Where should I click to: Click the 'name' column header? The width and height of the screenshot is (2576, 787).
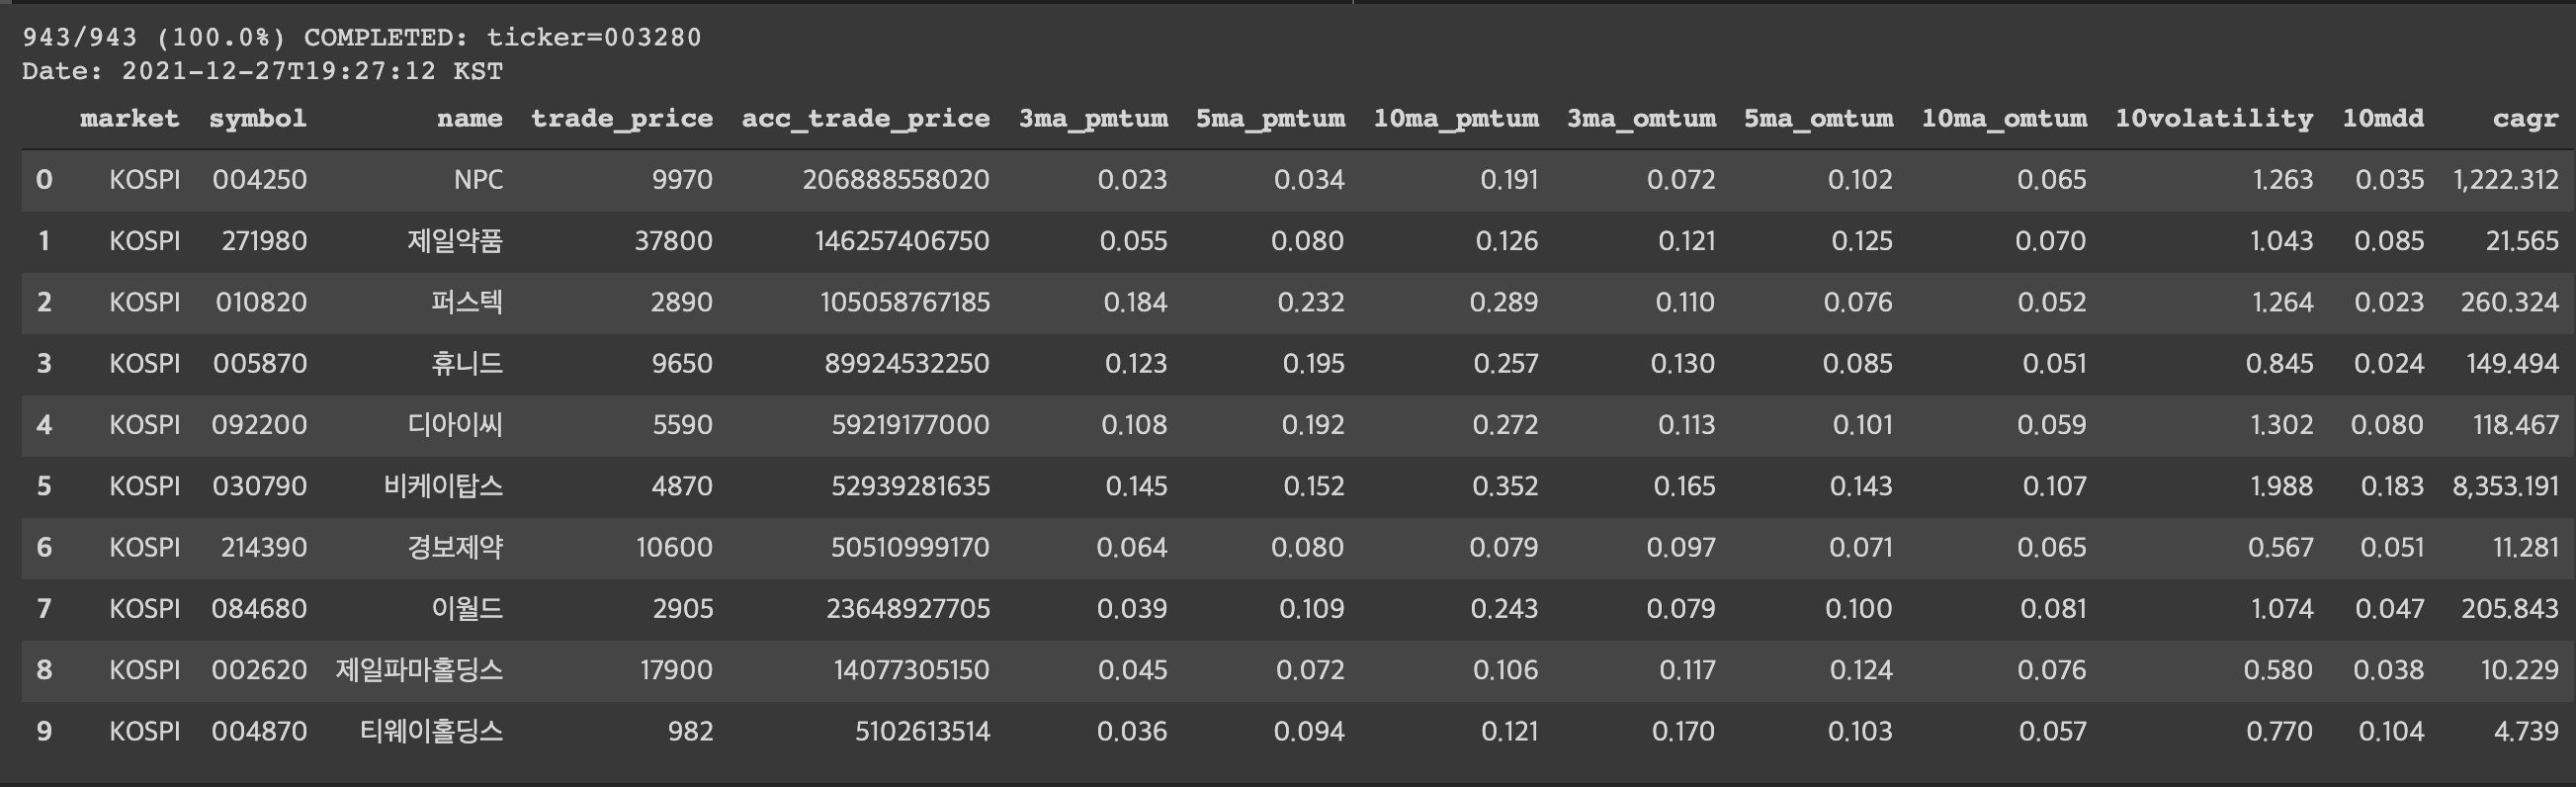[x=470, y=119]
